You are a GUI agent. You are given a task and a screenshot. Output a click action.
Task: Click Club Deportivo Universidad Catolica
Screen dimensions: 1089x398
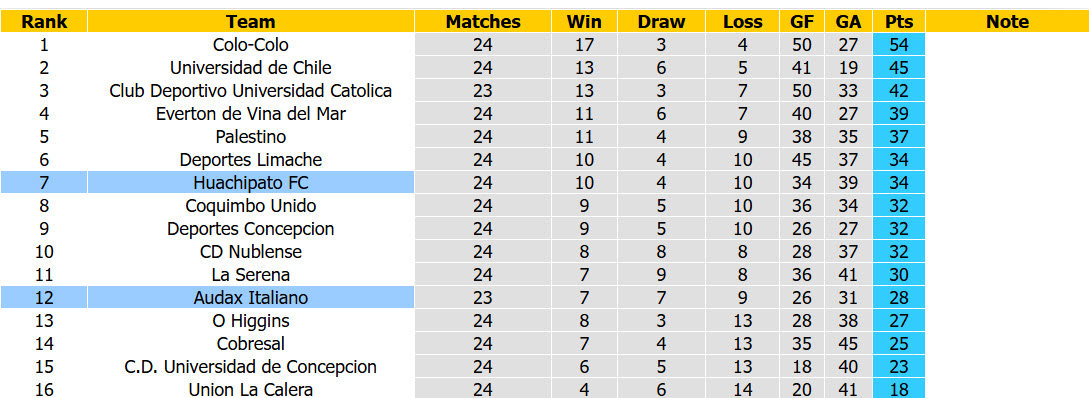251,90
